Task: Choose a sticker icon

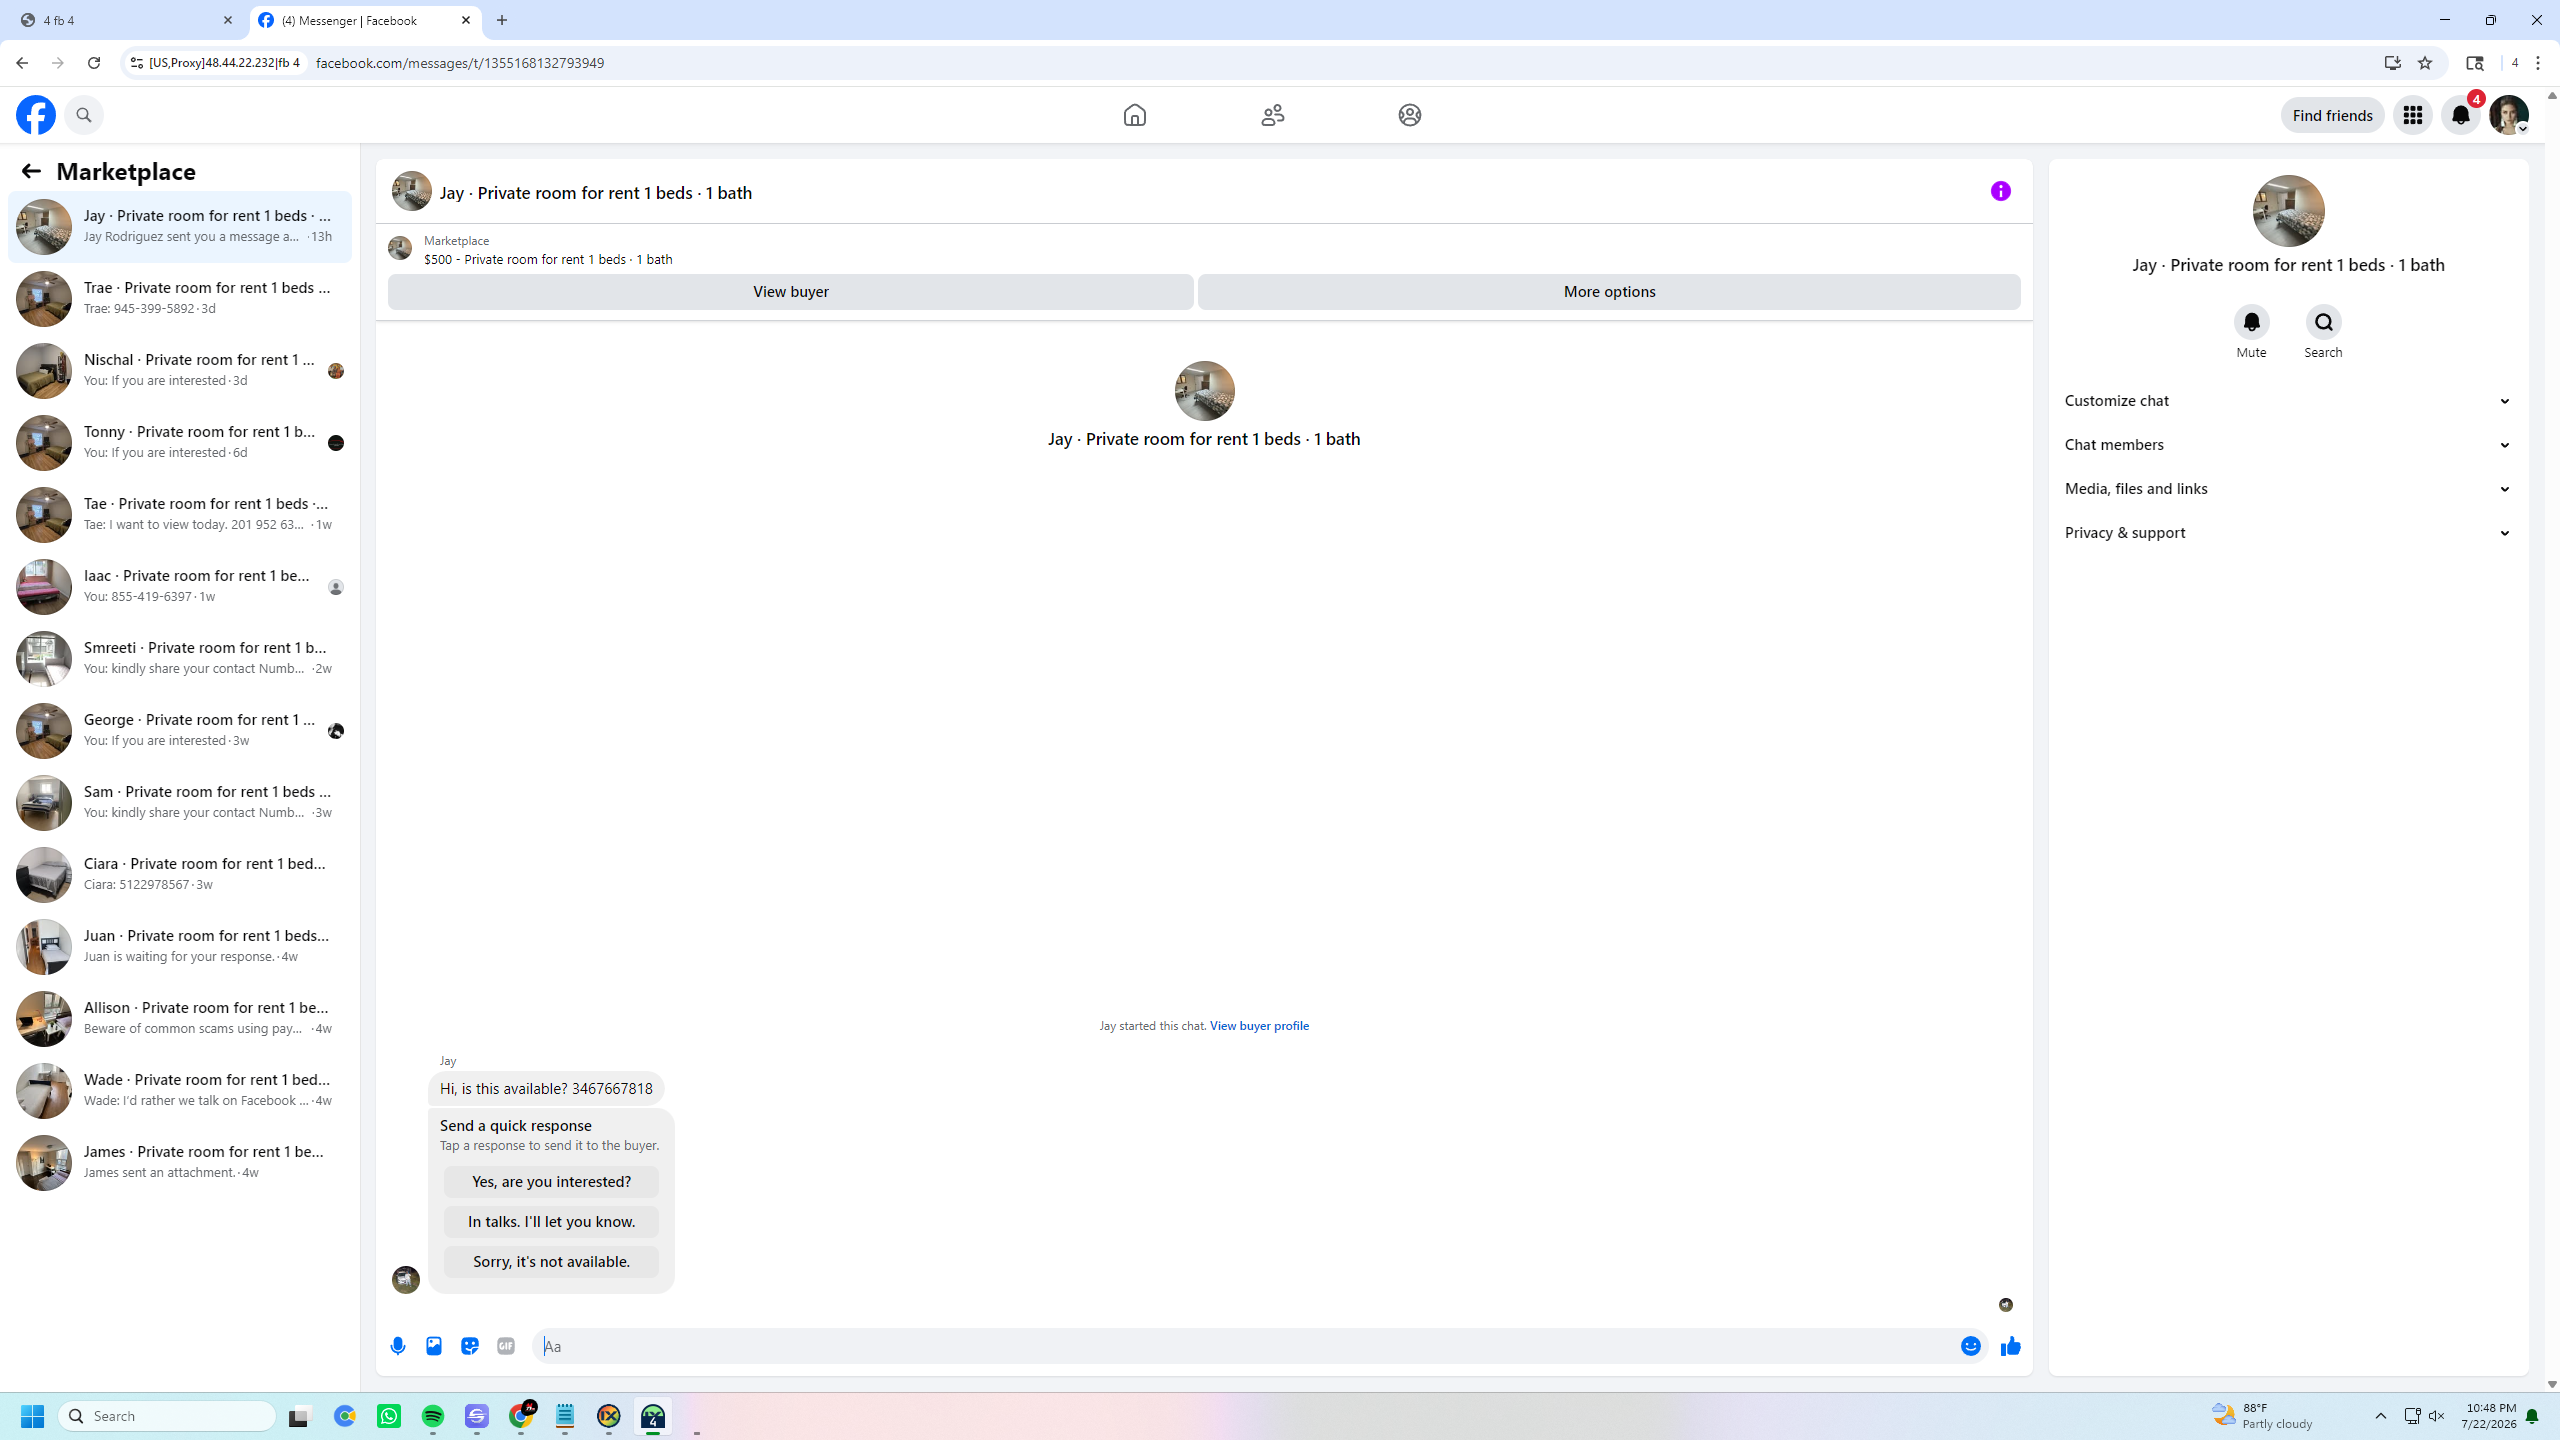Action: click(x=470, y=1346)
